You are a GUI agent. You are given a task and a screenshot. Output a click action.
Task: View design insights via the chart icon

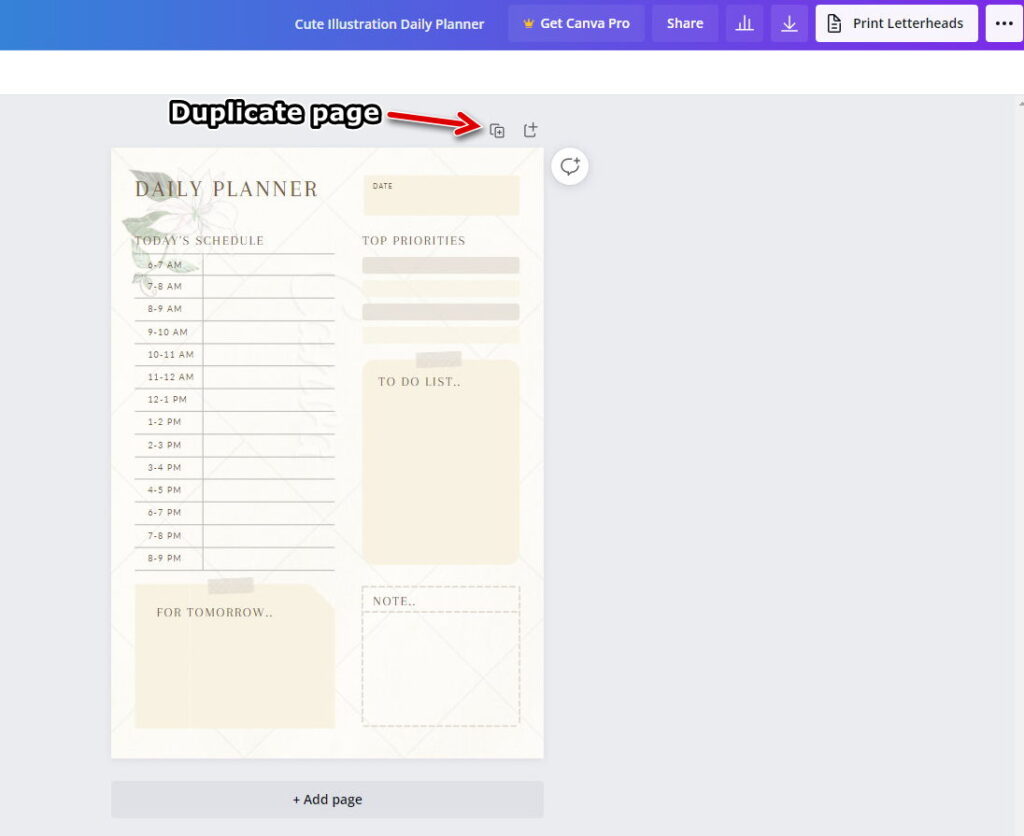click(x=744, y=23)
